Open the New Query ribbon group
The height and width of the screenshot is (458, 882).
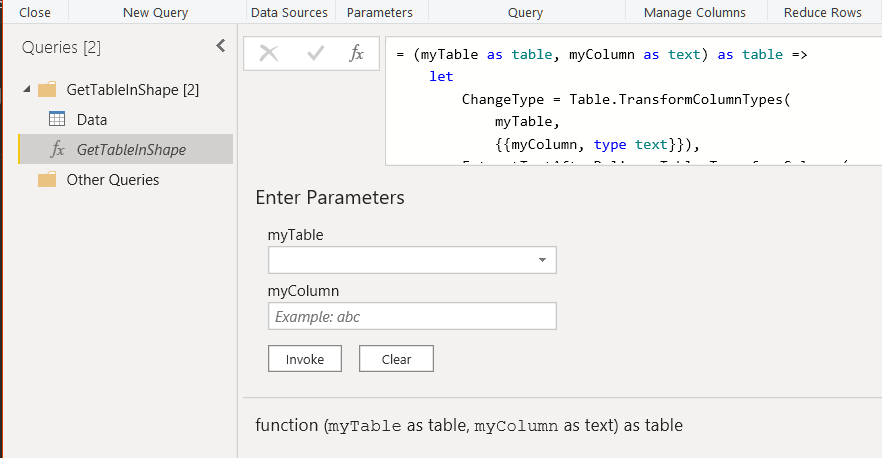pyautogui.click(x=156, y=12)
